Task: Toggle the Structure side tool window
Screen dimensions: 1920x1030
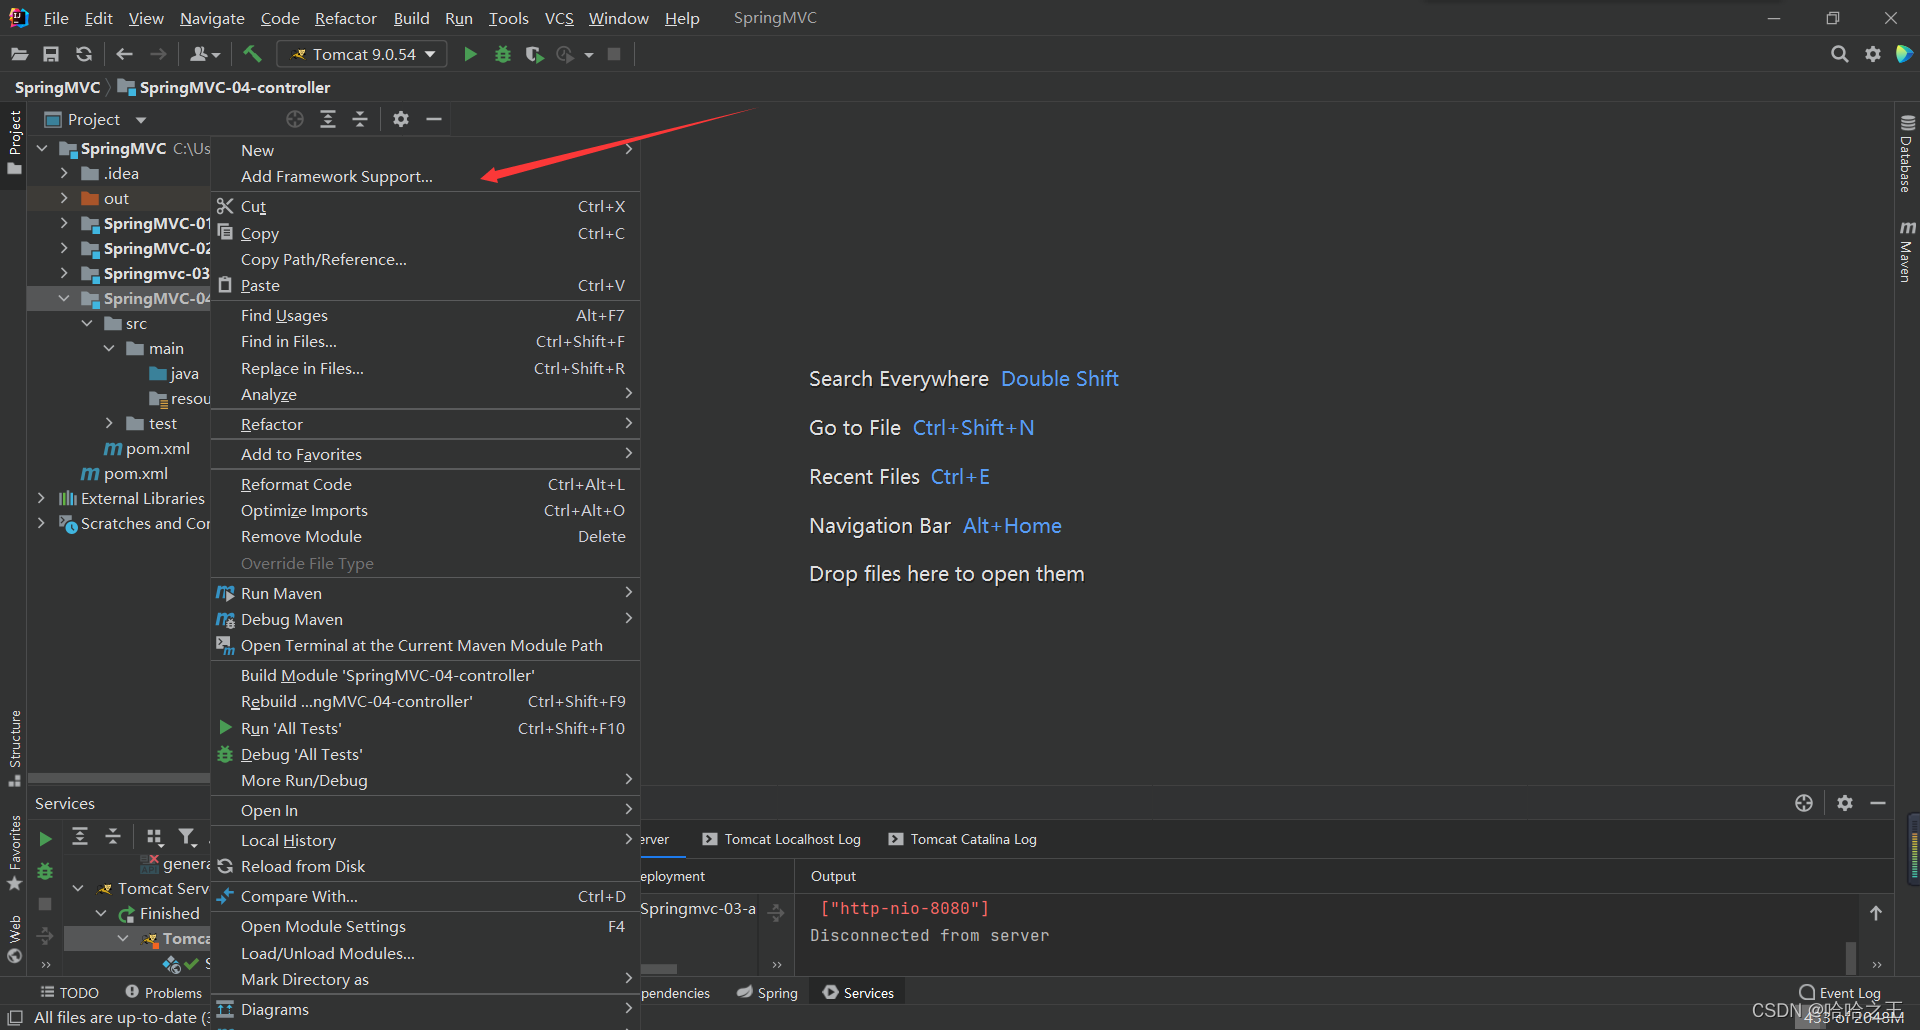Action: (14, 747)
